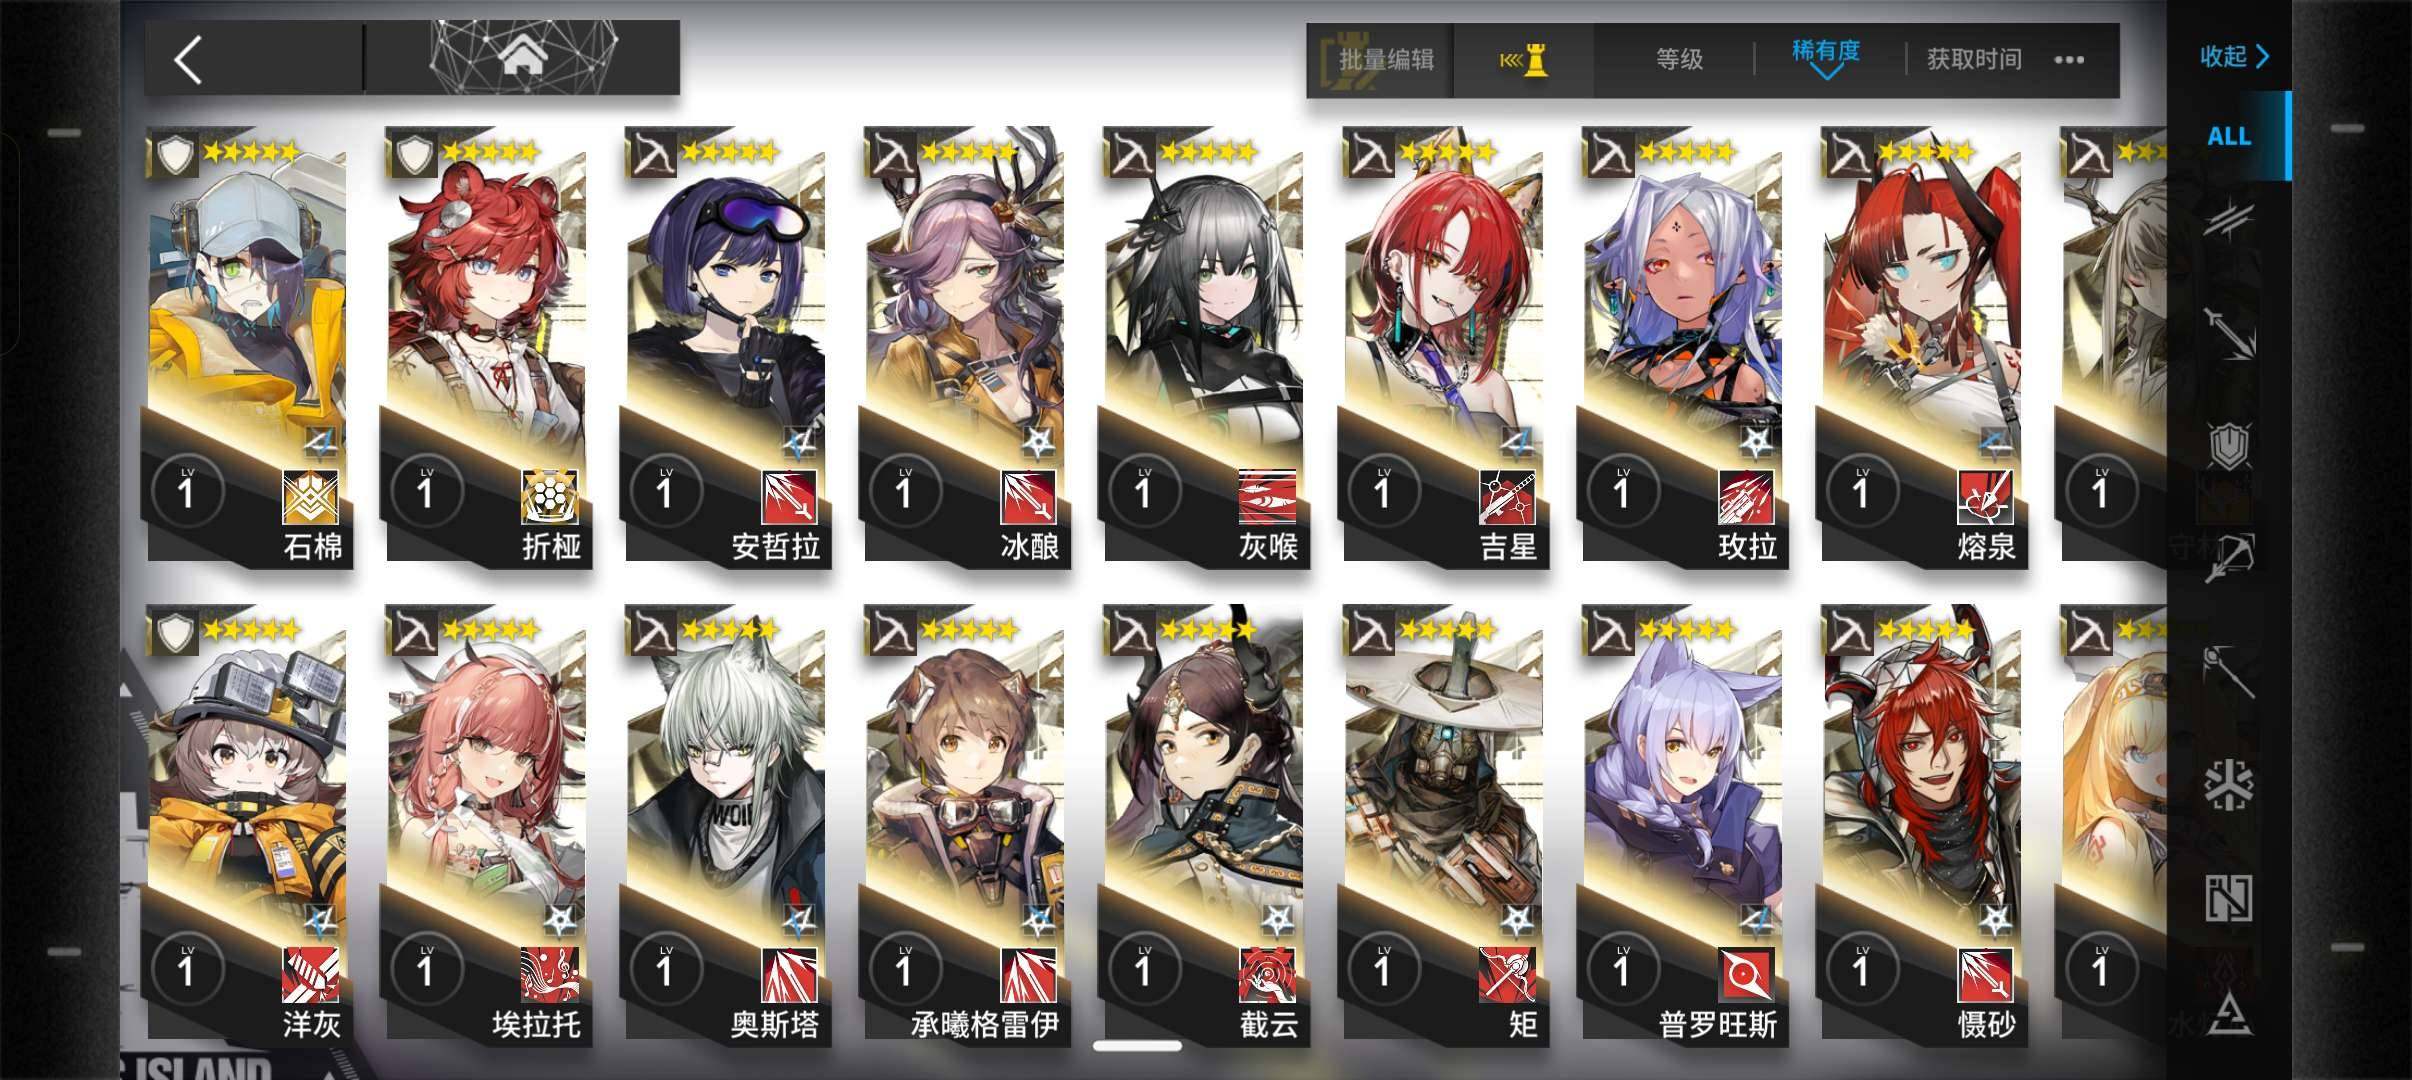The image size is (2412, 1080).
Task: Filter operators by Supporter class icon
Action: (2229, 897)
